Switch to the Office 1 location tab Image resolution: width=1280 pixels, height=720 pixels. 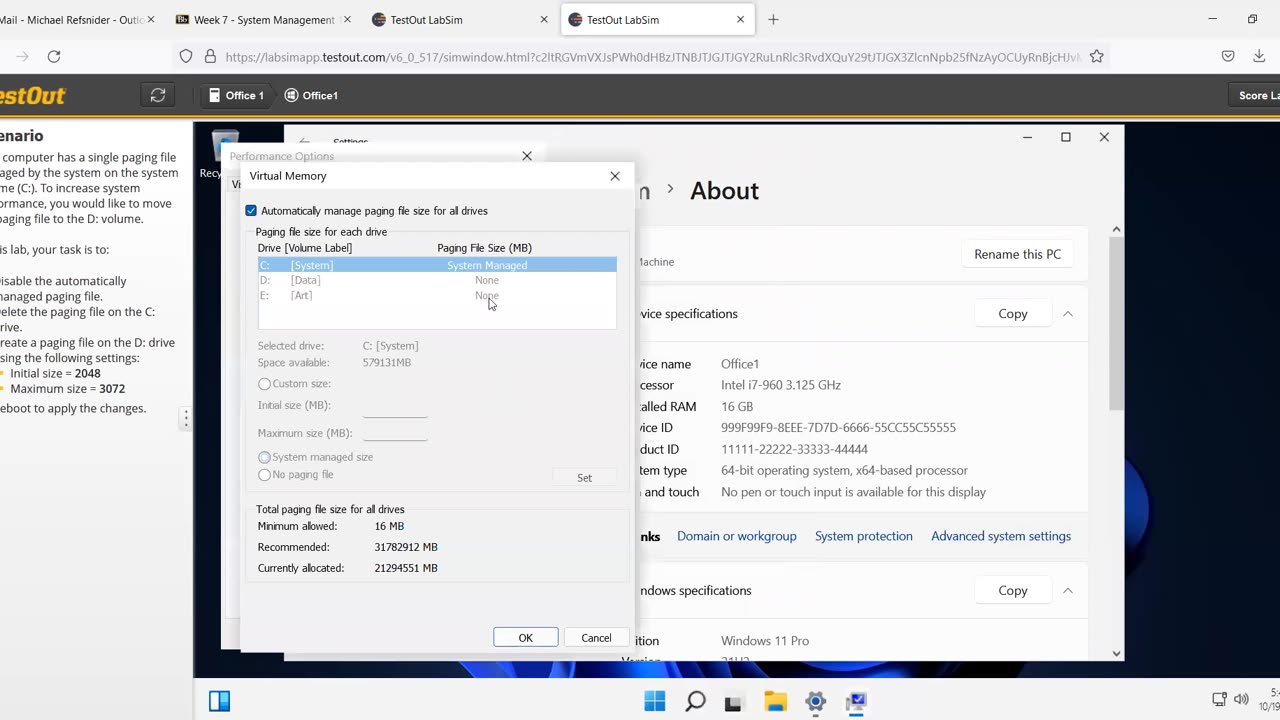tap(235, 95)
